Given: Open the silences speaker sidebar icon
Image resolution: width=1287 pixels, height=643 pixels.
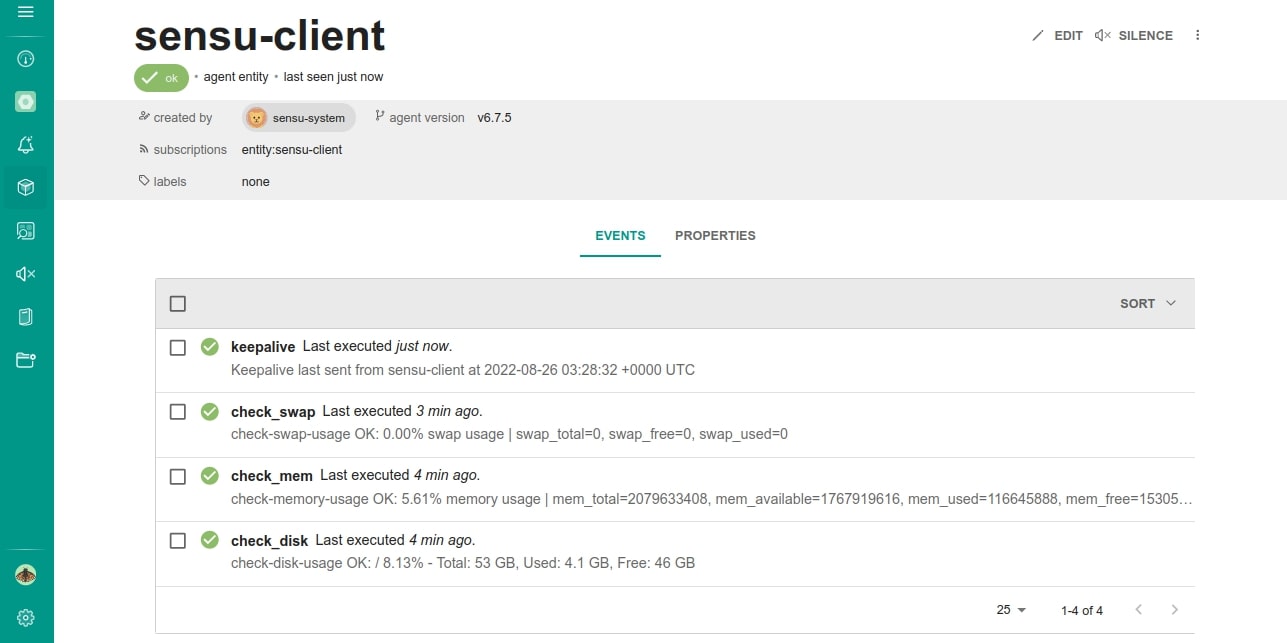Looking at the screenshot, I should (x=26, y=274).
